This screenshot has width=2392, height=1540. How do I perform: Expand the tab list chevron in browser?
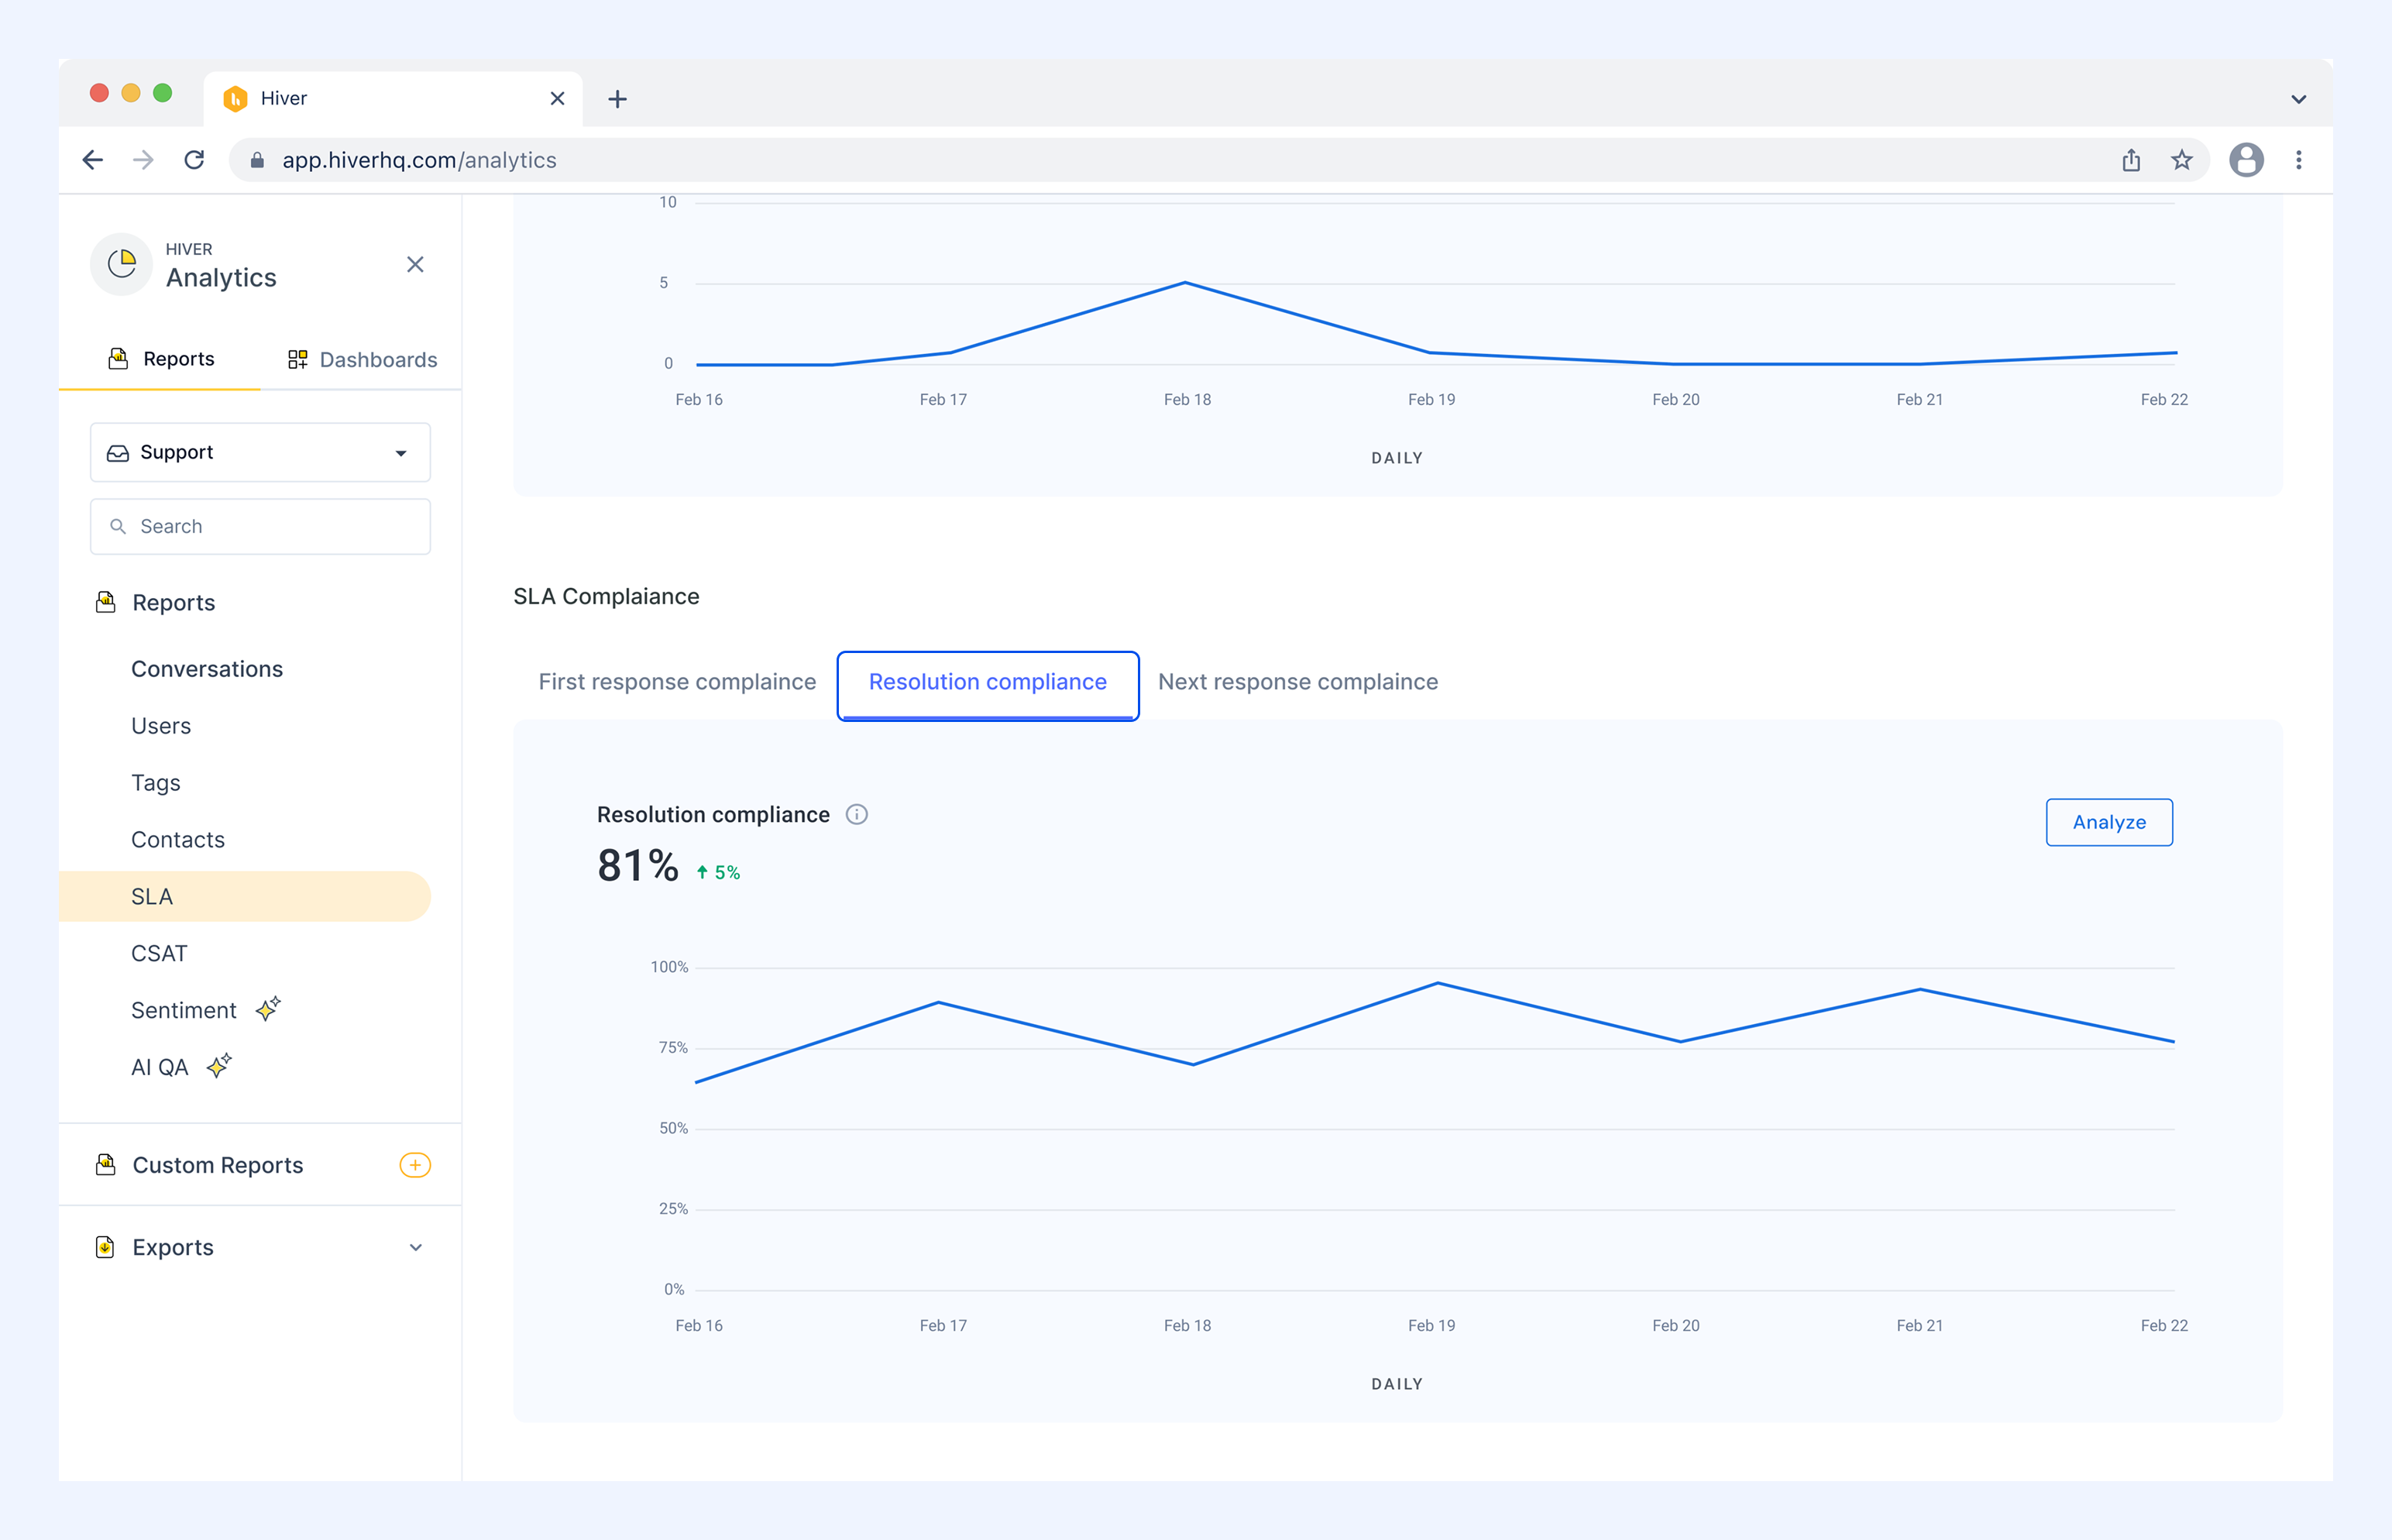click(x=2299, y=99)
